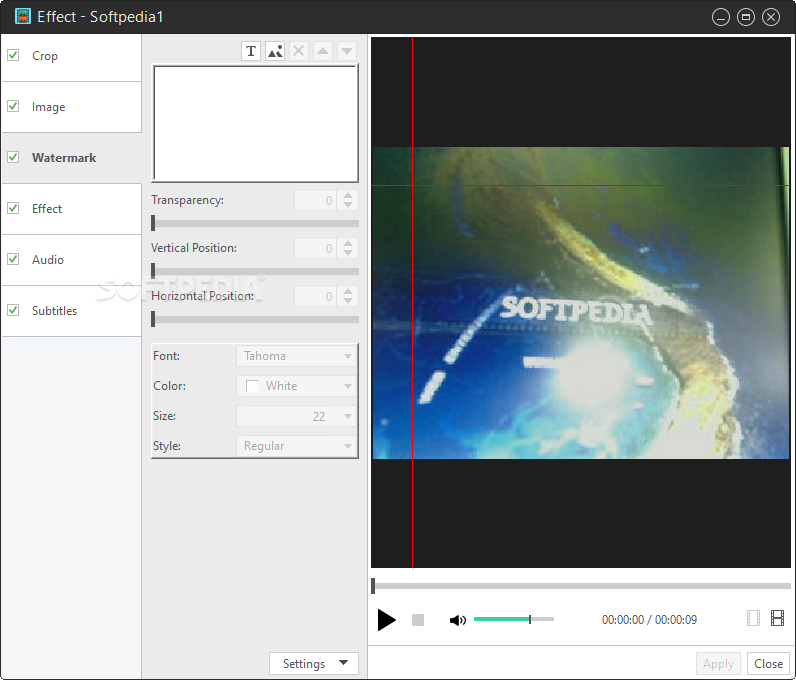This screenshot has width=796, height=680.
Task: Click the Transparency slider track
Action: pos(255,223)
